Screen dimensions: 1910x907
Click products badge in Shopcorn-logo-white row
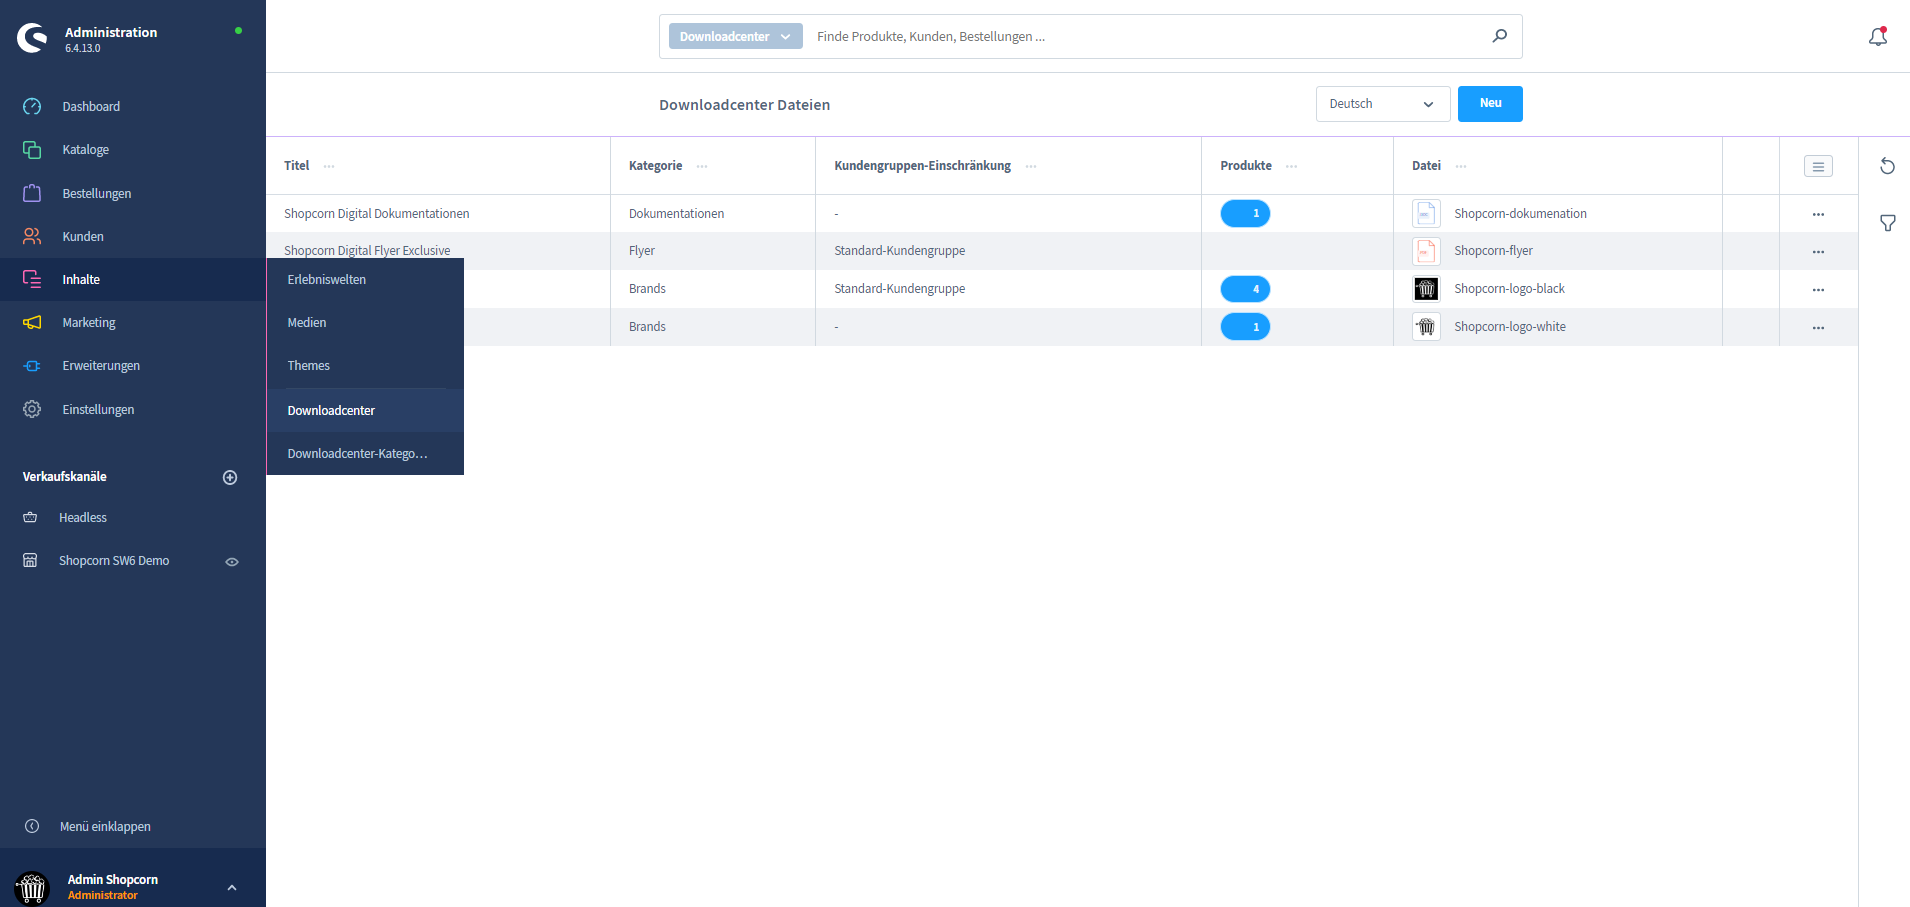click(1245, 326)
